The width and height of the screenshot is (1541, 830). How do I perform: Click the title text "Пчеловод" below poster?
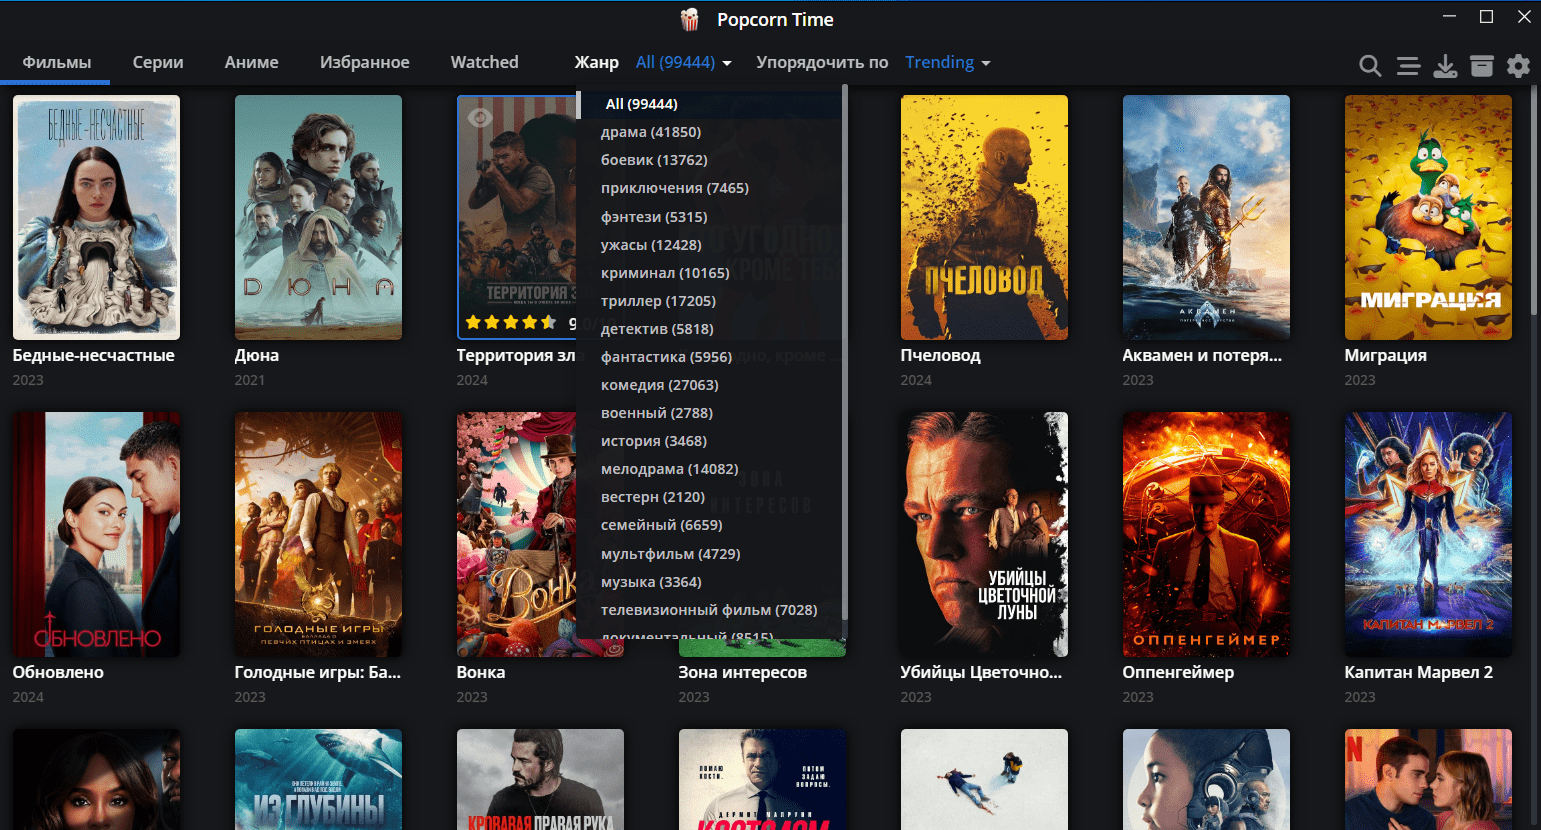click(x=940, y=355)
